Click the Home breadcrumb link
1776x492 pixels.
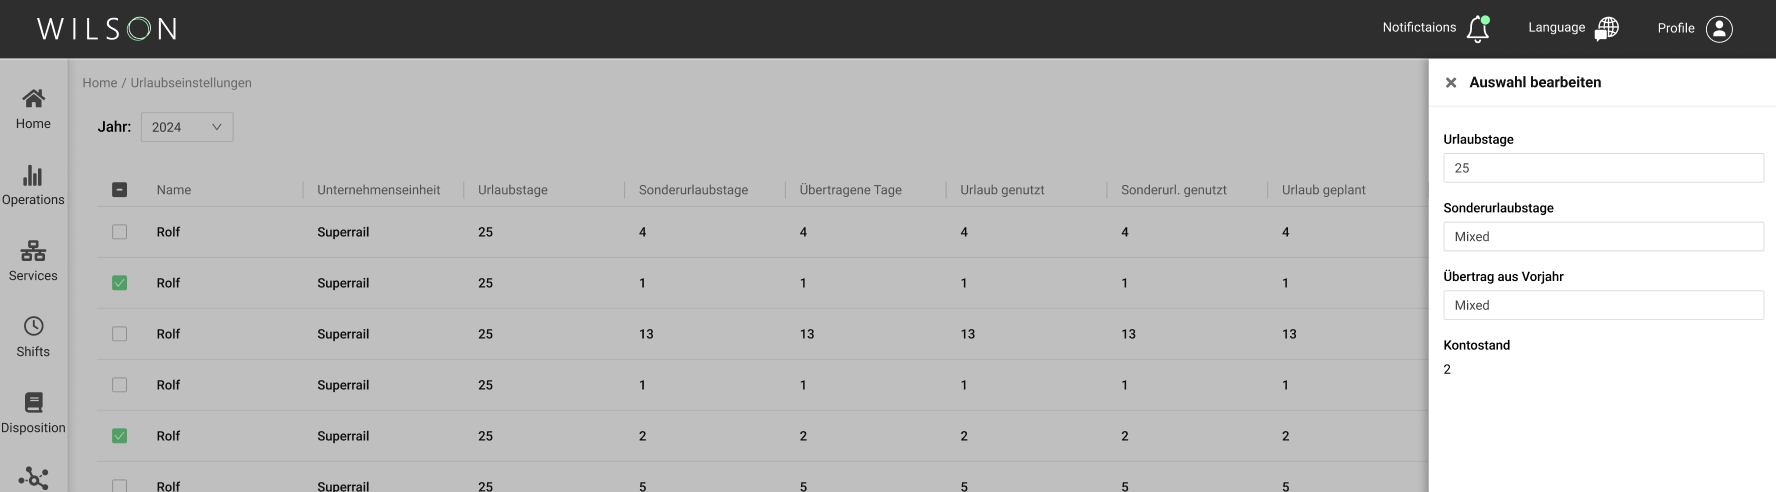(x=99, y=83)
